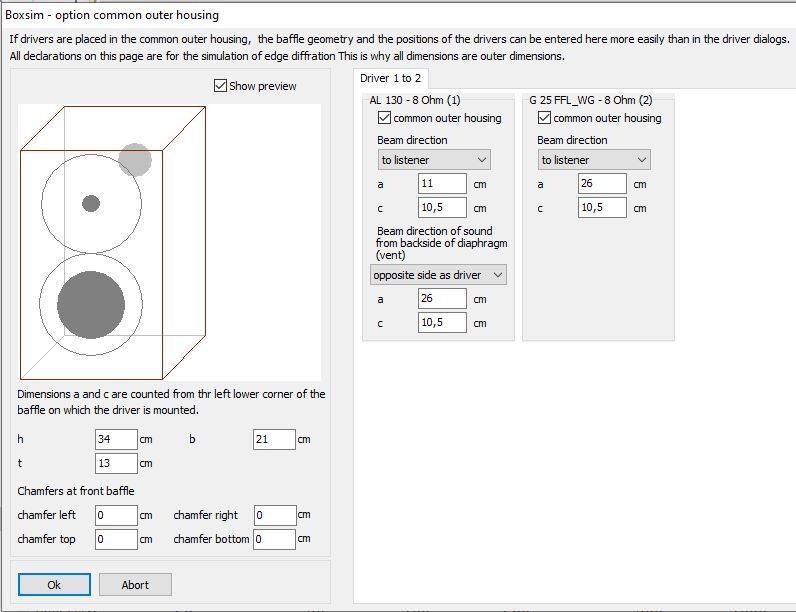This screenshot has height=612, width=796.
Task: Click the G 25 FFL_WG 'a' field showing 26
Action: [602, 183]
